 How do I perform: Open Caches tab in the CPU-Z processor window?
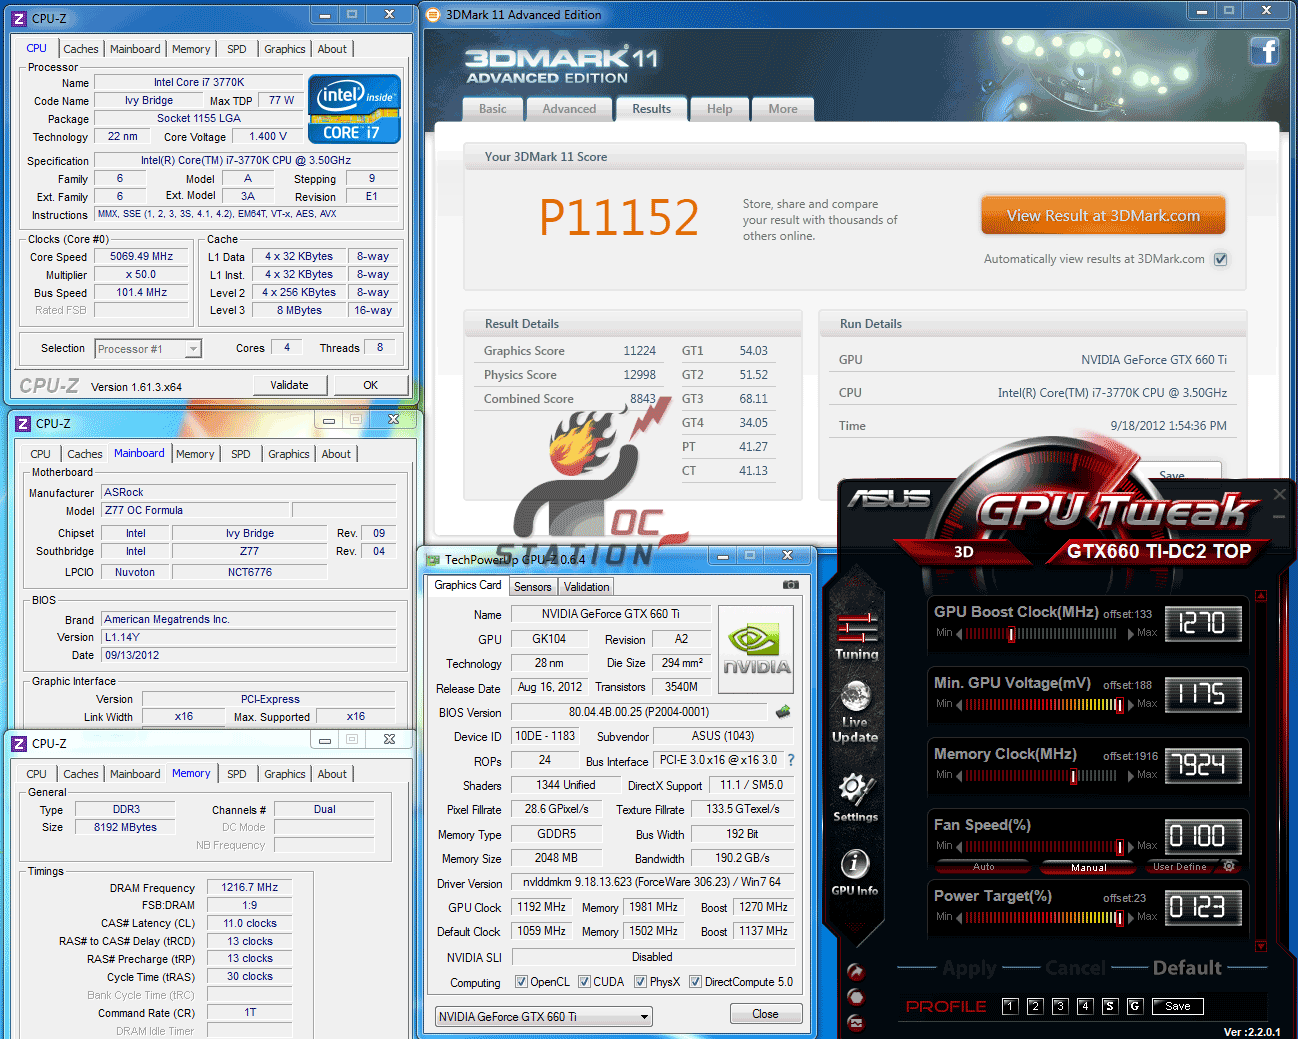pyautogui.click(x=81, y=49)
